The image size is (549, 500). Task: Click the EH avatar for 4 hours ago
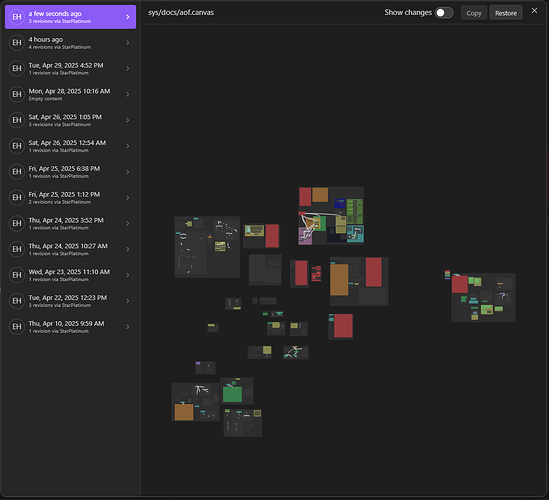[x=17, y=43]
